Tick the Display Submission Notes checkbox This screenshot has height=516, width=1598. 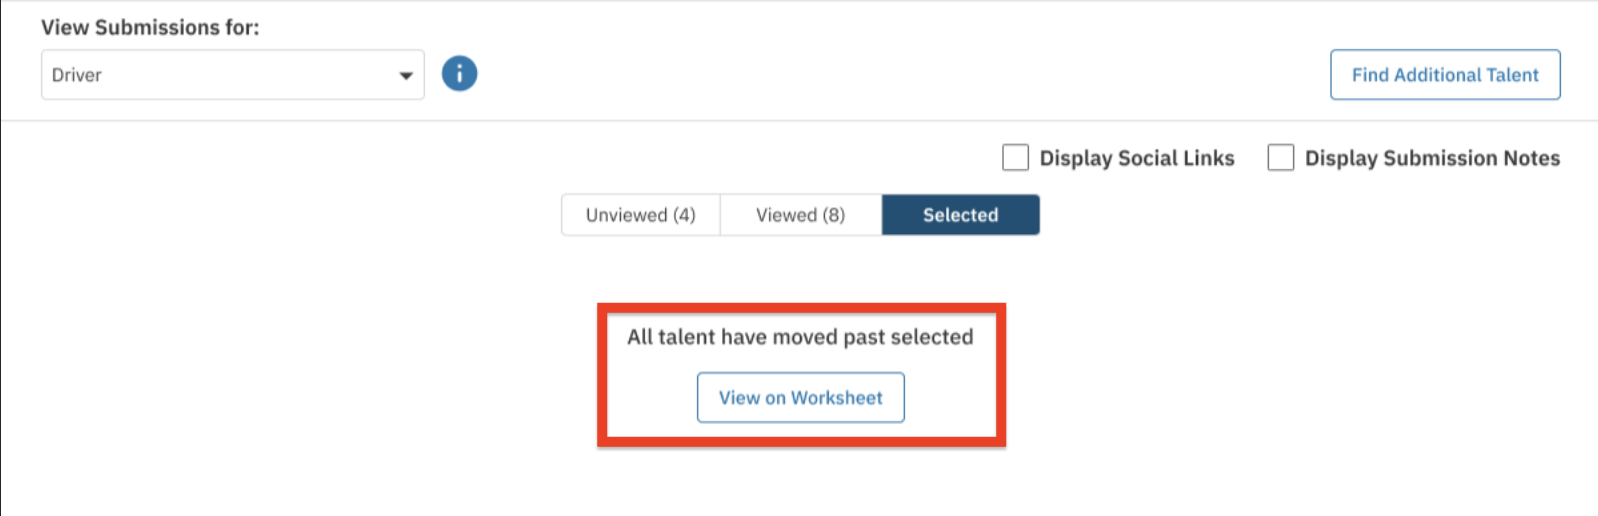pyautogui.click(x=1281, y=158)
